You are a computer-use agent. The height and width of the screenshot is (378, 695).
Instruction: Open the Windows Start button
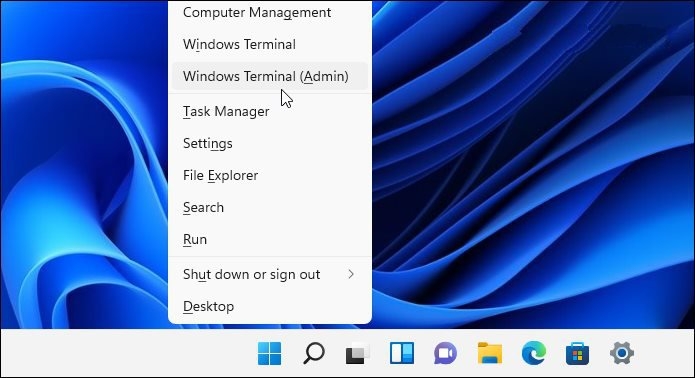click(269, 353)
